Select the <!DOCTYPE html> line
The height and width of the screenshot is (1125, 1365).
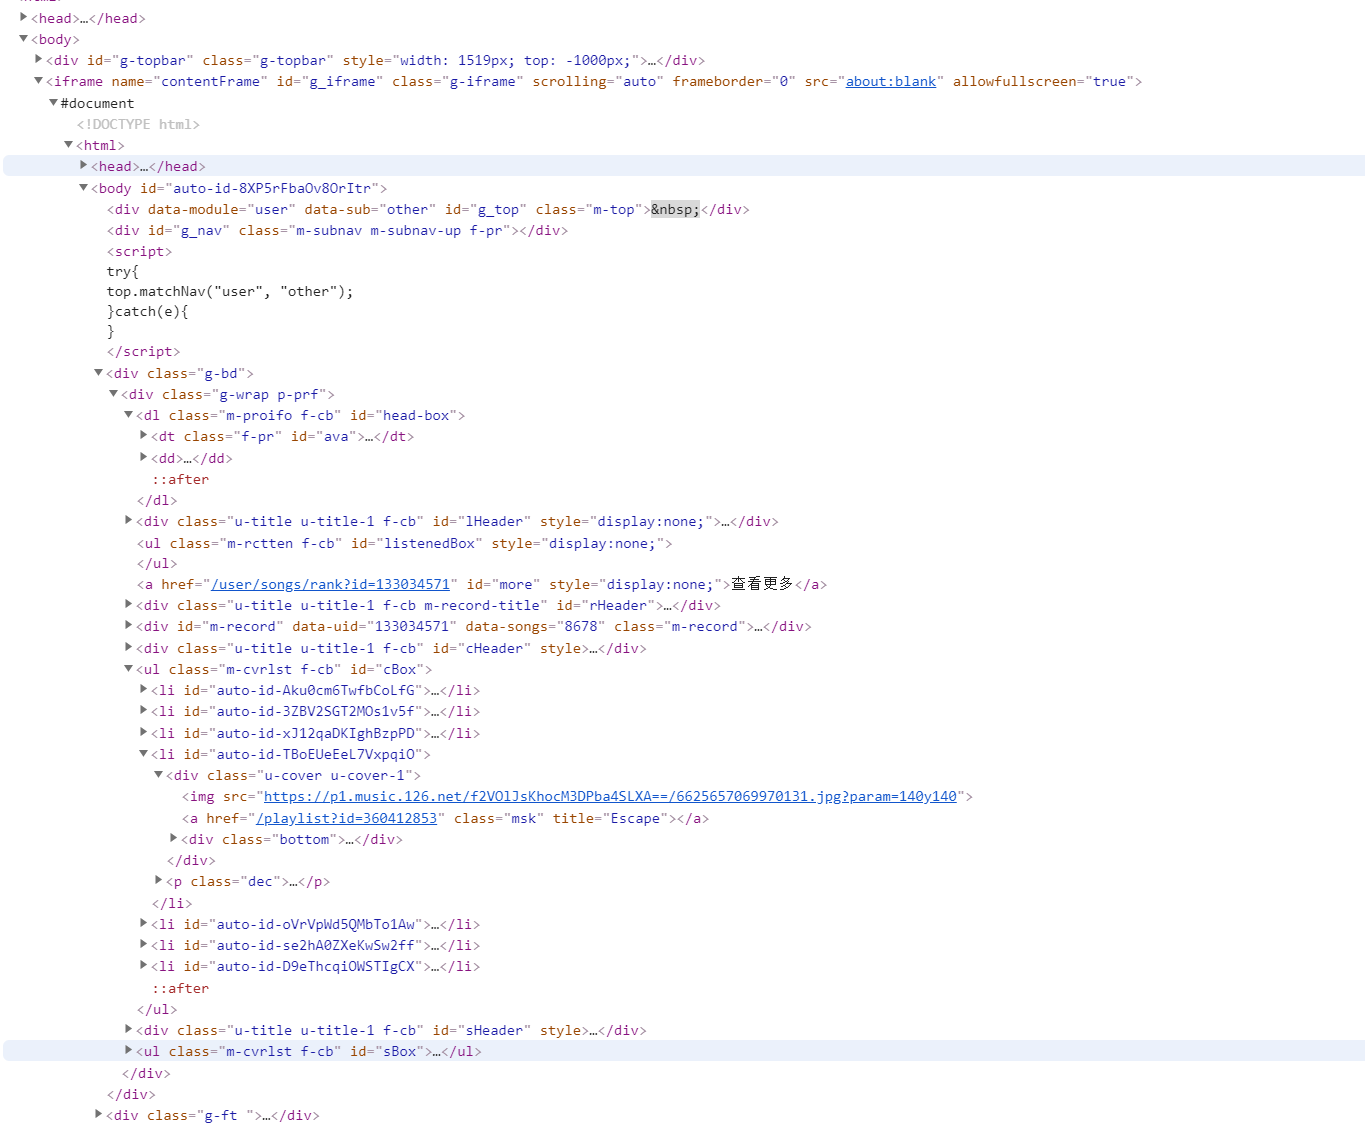[138, 124]
